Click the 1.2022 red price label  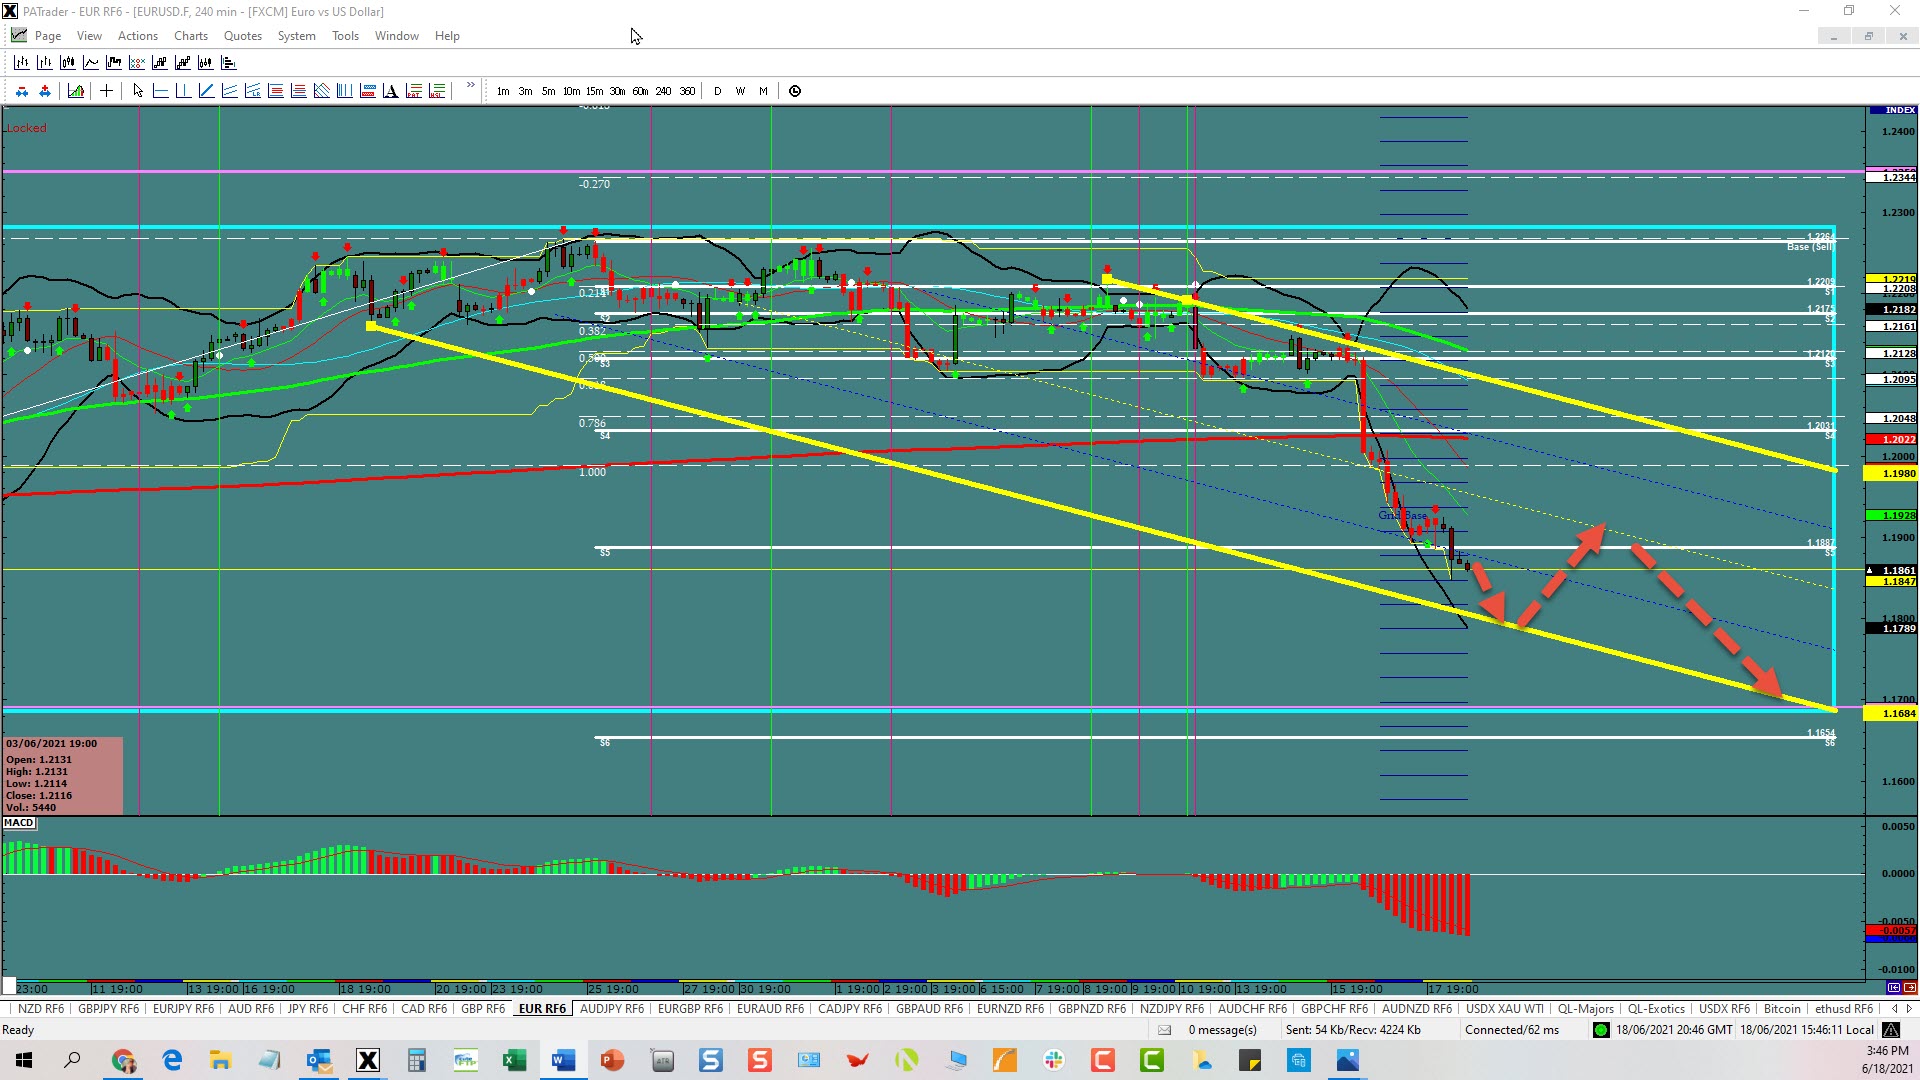(x=1892, y=439)
